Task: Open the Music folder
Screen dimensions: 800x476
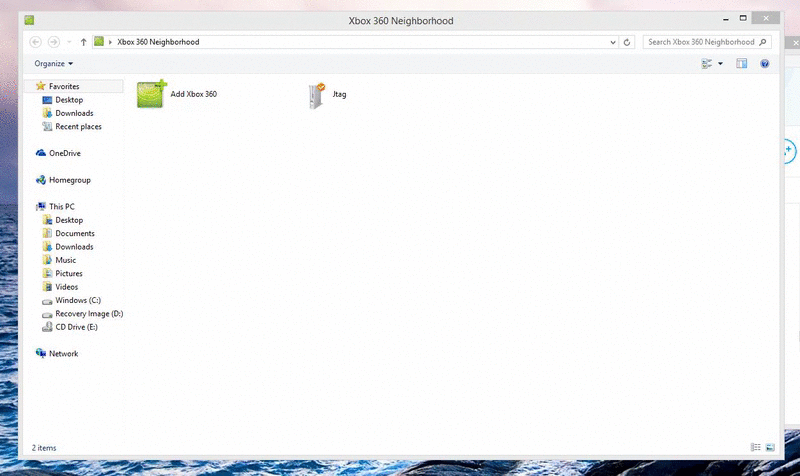Action: (x=65, y=260)
